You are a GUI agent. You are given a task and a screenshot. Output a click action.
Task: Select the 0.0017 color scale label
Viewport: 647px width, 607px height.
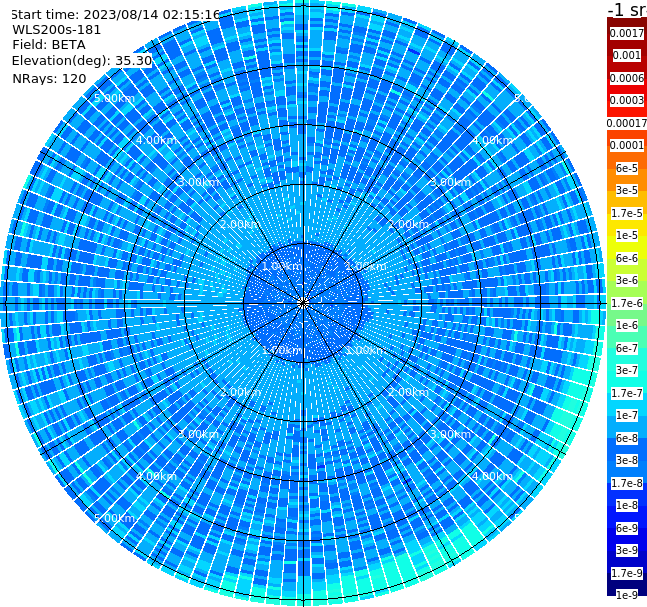point(627,33)
